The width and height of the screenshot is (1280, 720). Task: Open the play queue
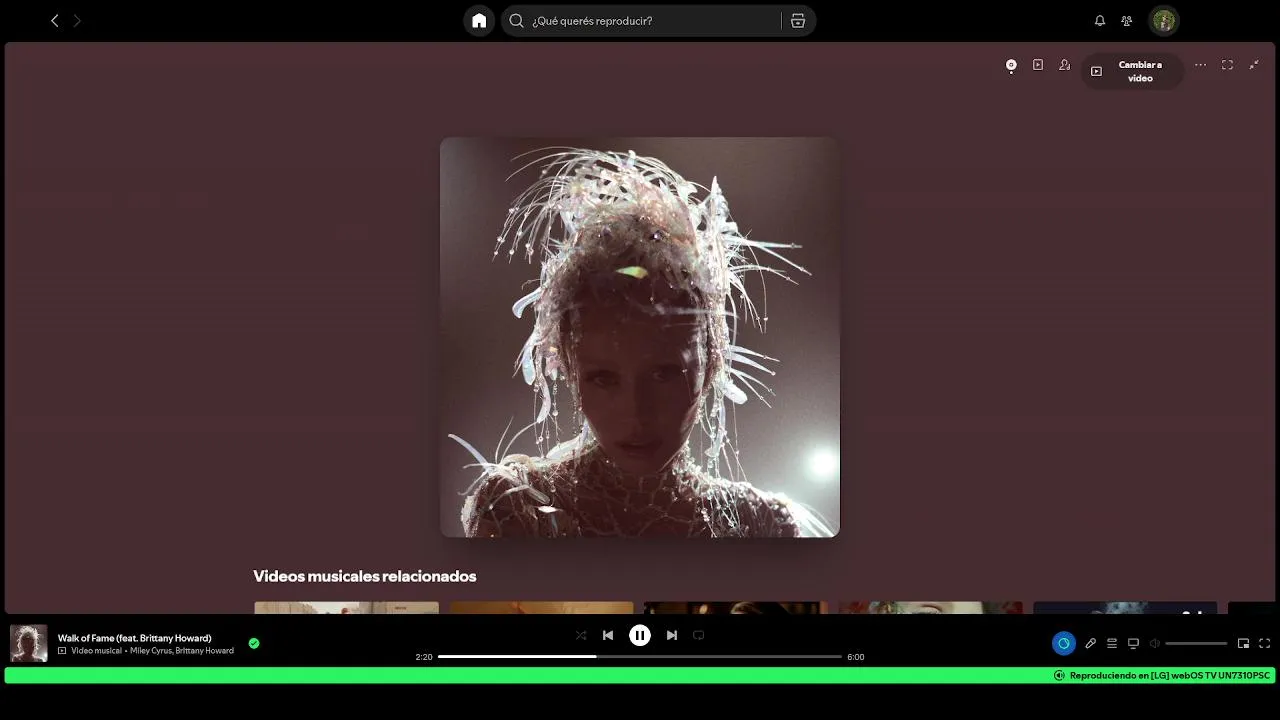click(1112, 643)
